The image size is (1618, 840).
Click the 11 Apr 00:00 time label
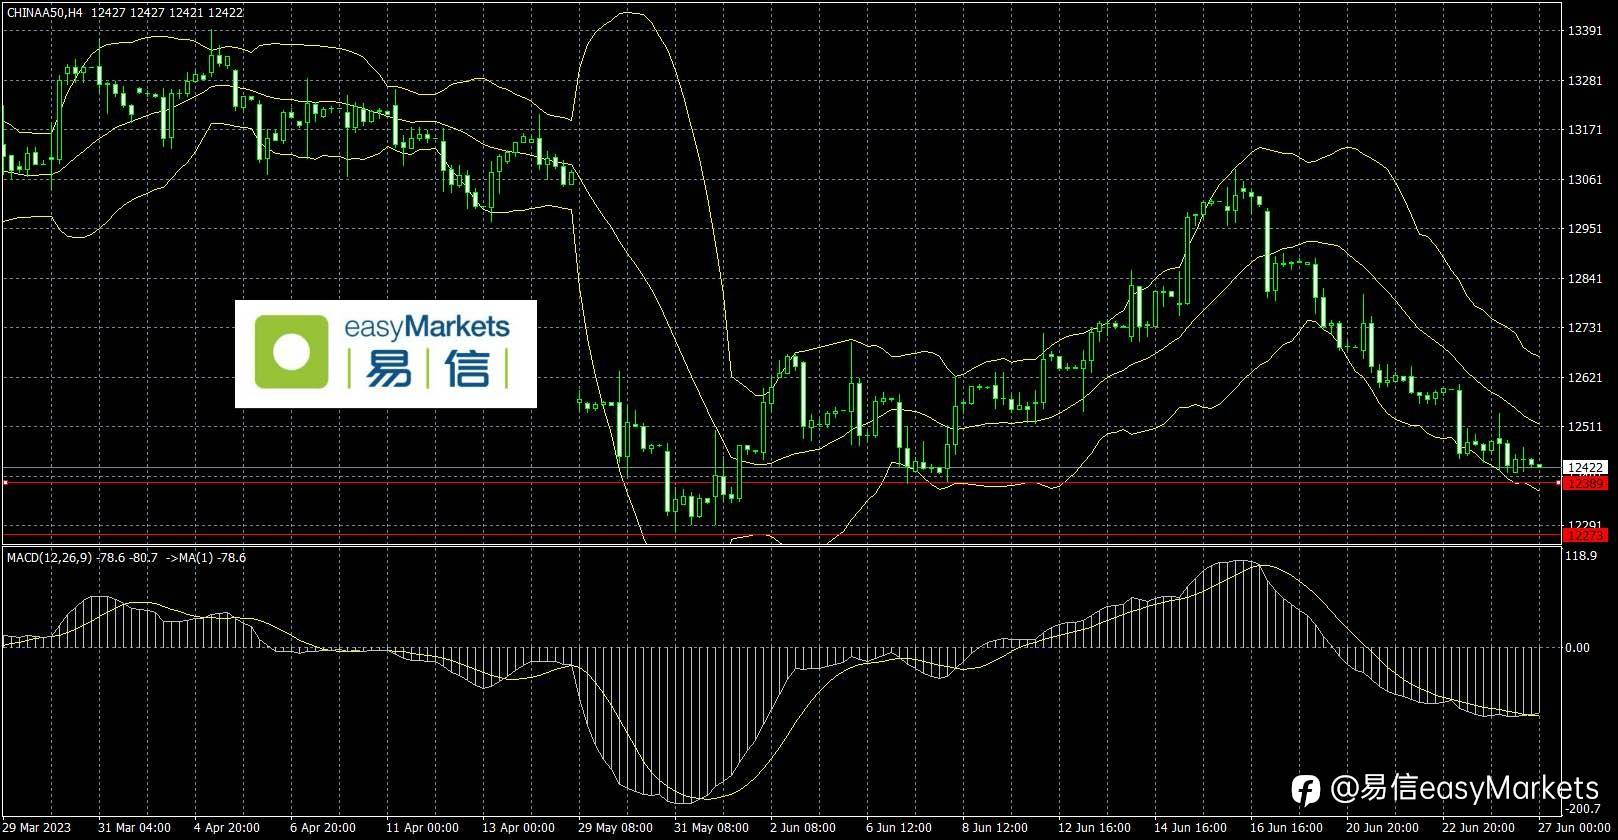click(422, 828)
